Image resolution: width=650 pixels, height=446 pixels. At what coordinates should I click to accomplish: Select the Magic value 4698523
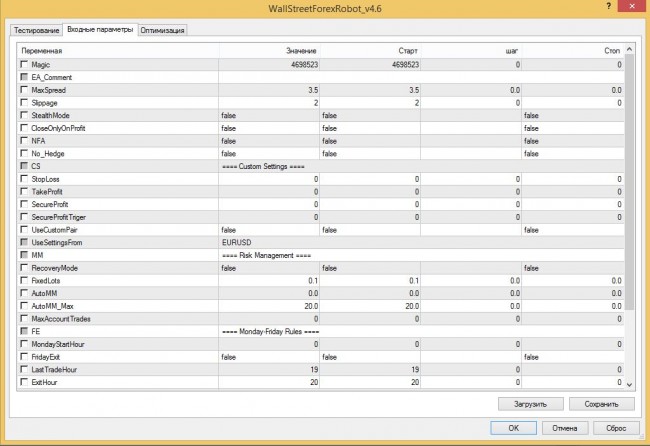click(269, 65)
